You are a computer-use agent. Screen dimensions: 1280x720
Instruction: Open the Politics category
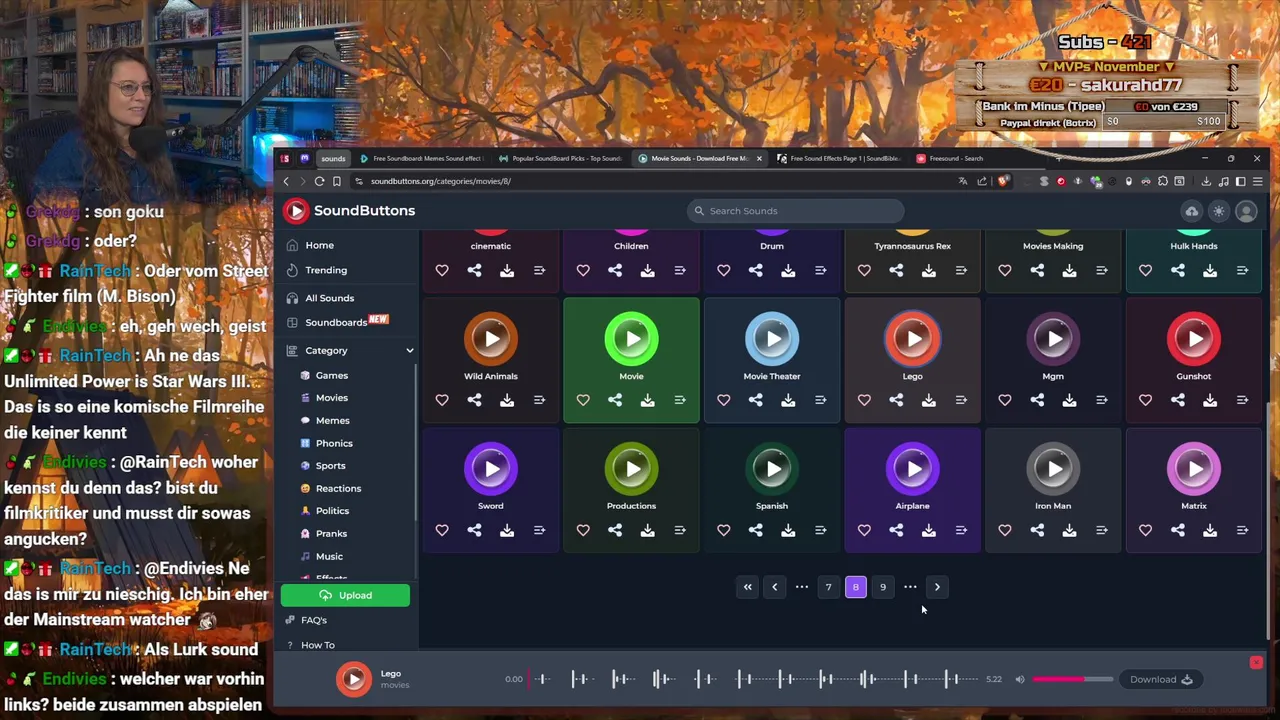[x=332, y=511]
